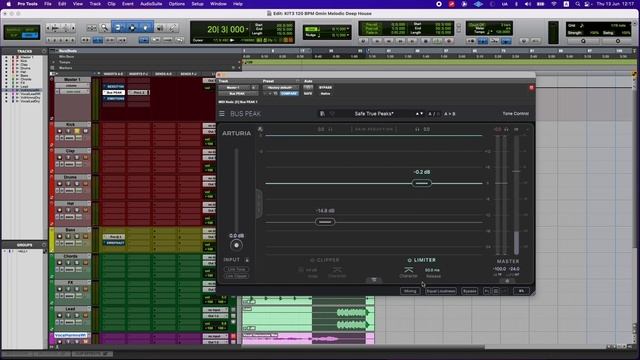Select the Pencil tool
The height and width of the screenshot is (360, 640).
173,28
